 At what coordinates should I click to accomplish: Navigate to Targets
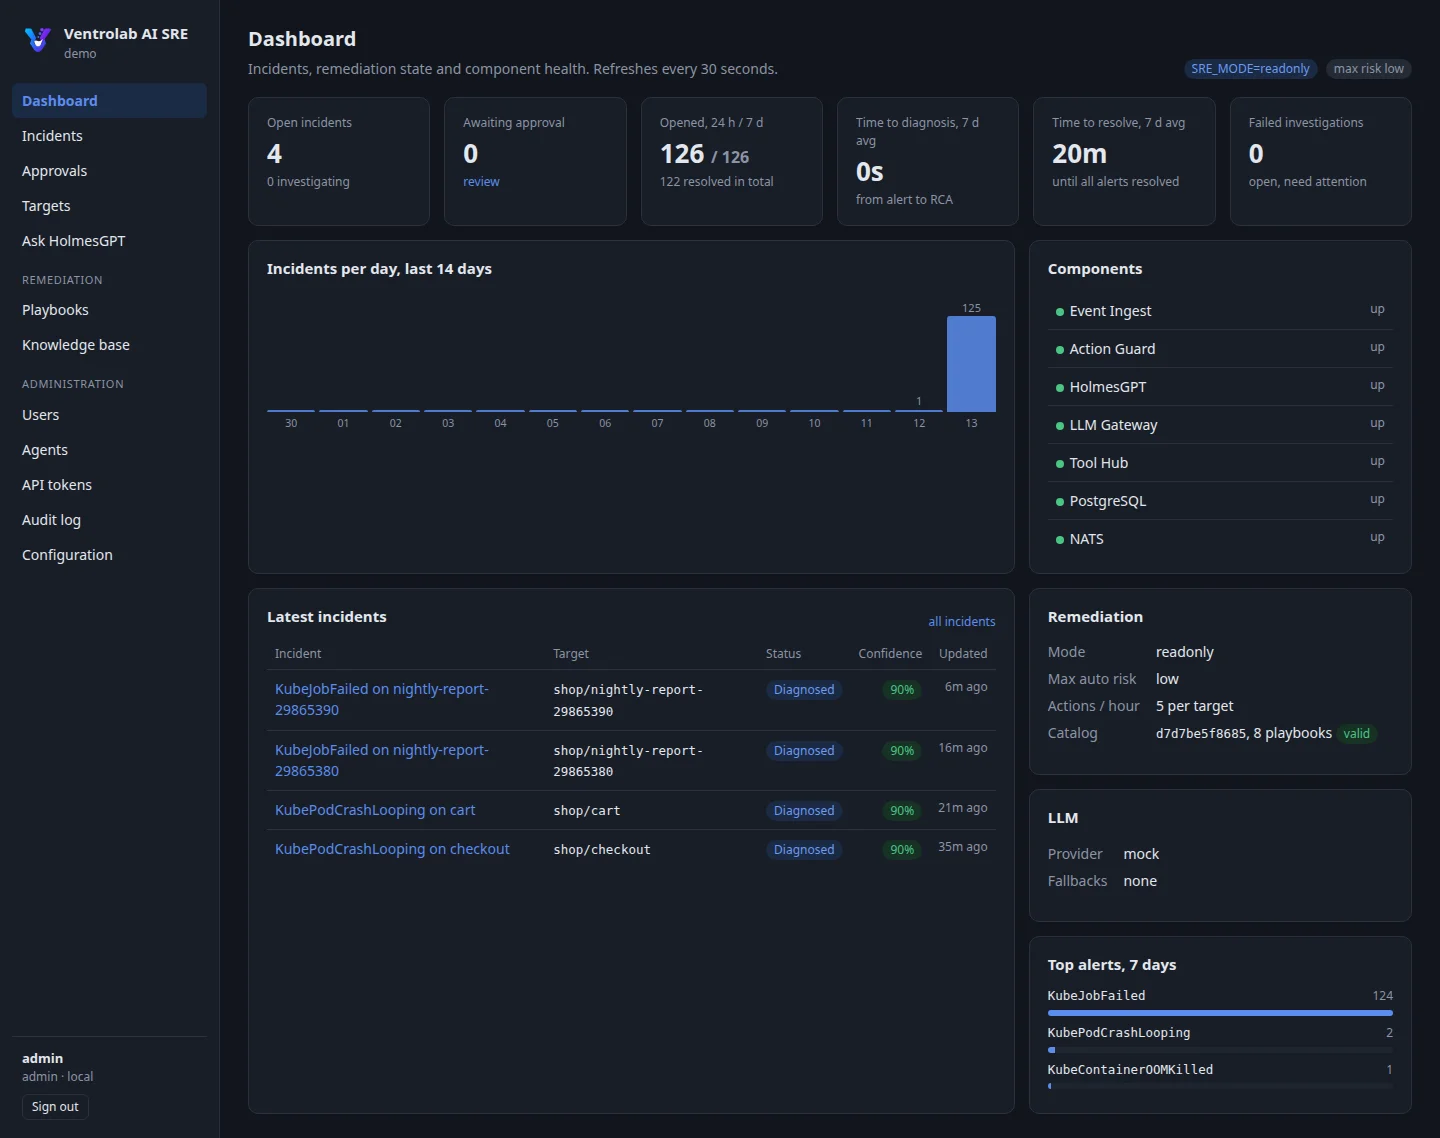(109, 206)
